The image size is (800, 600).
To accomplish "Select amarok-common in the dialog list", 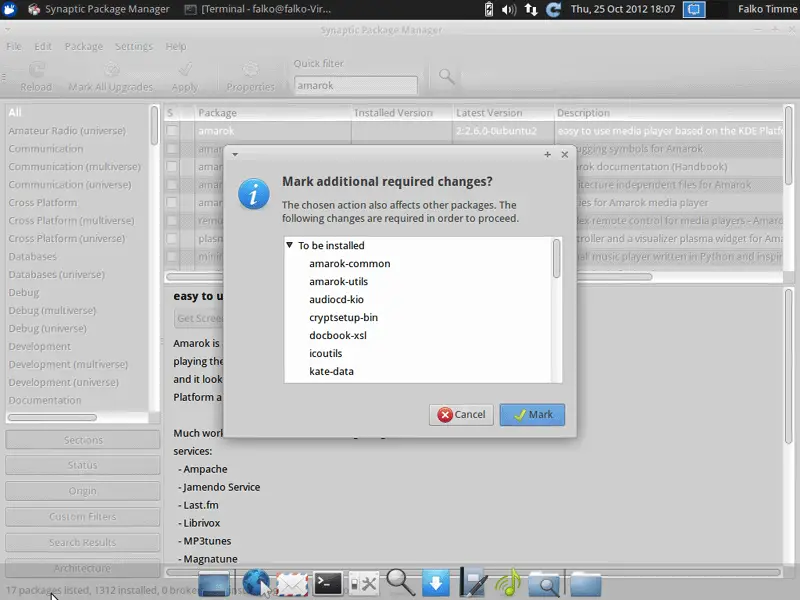I will (349, 264).
